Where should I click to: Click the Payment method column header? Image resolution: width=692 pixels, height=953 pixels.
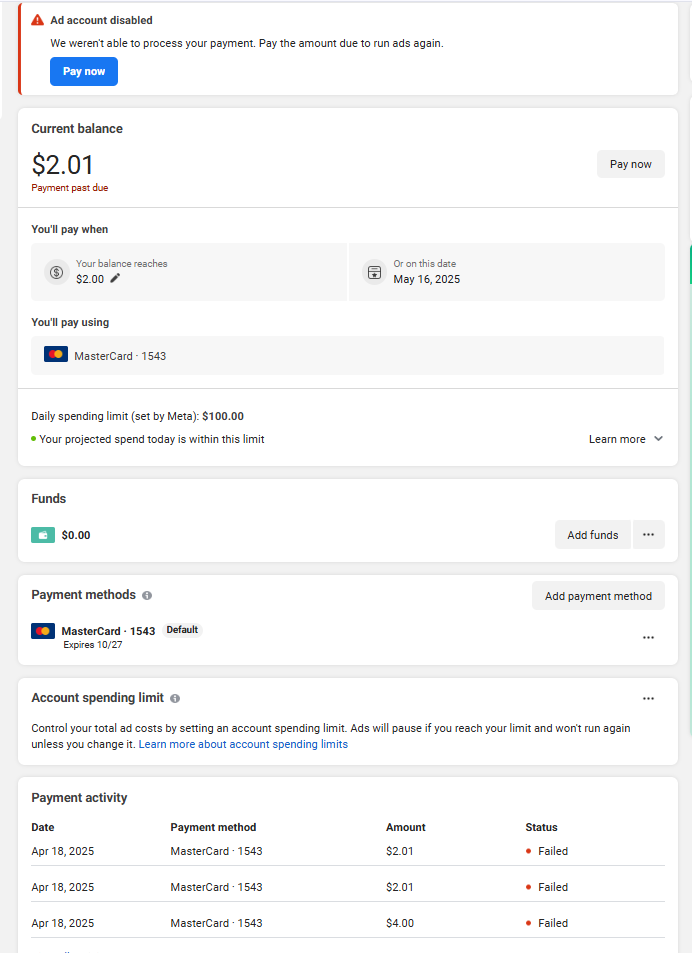point(213,827)
